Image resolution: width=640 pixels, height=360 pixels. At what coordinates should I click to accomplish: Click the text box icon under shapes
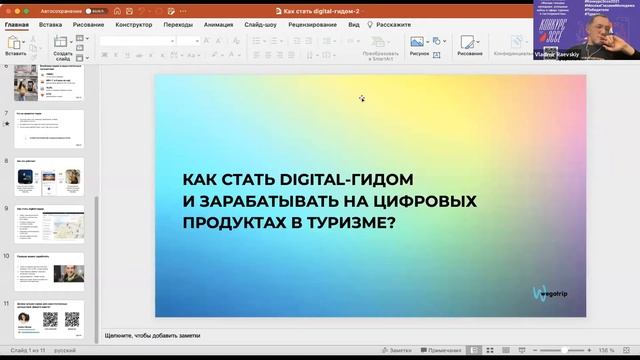tap(436, 55)
